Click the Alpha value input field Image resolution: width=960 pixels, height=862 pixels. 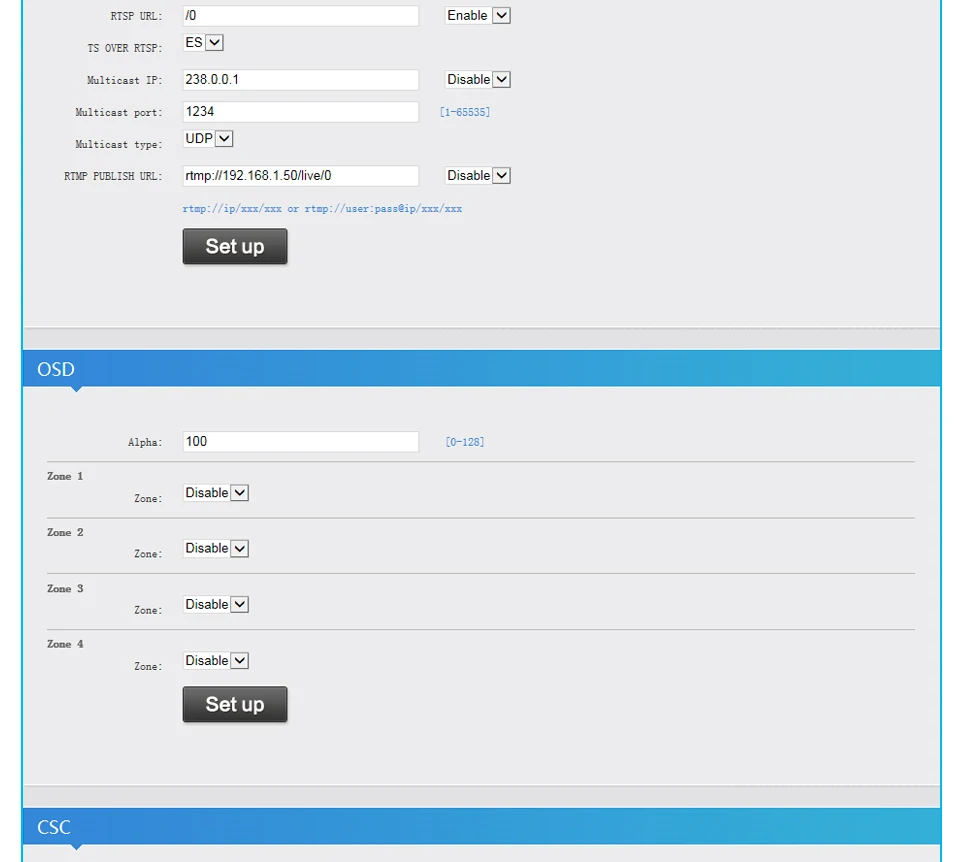pyautogui.click(x=301, y=441)
